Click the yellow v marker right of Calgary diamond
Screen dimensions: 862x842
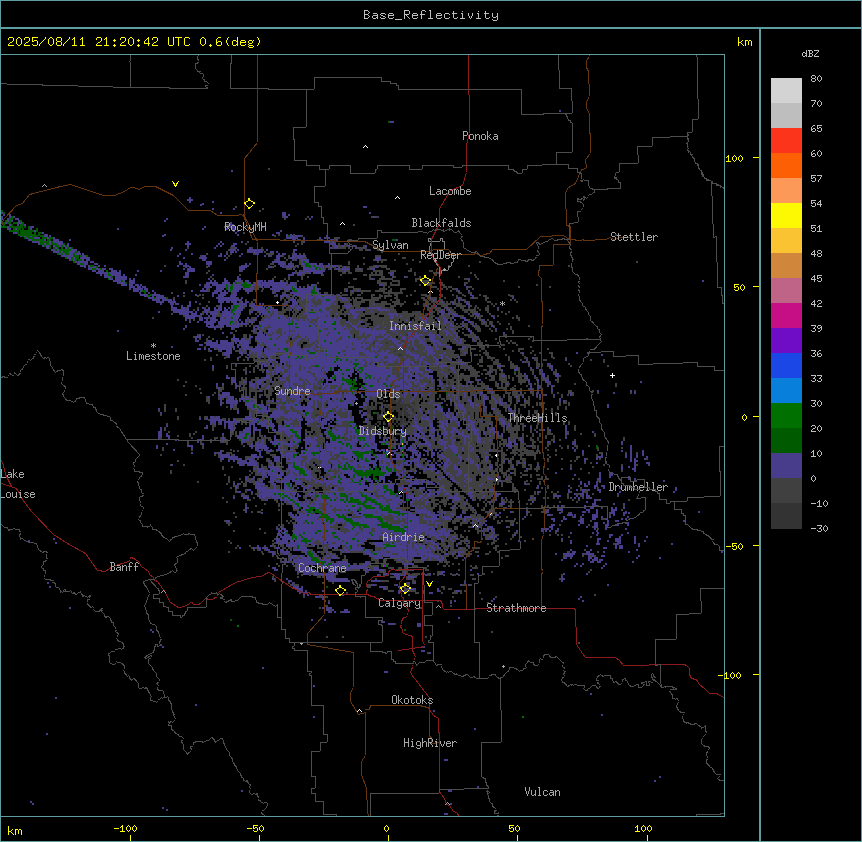tap(429, 584)
